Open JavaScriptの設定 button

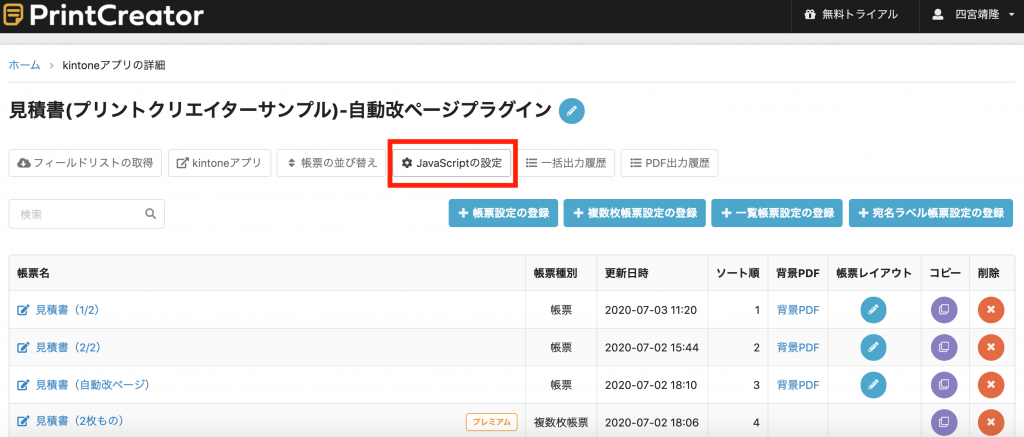(x=452, y=163)
